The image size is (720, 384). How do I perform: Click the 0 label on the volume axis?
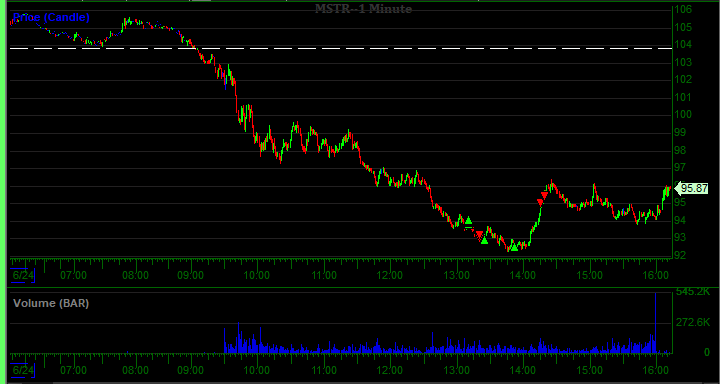(708, 352)
